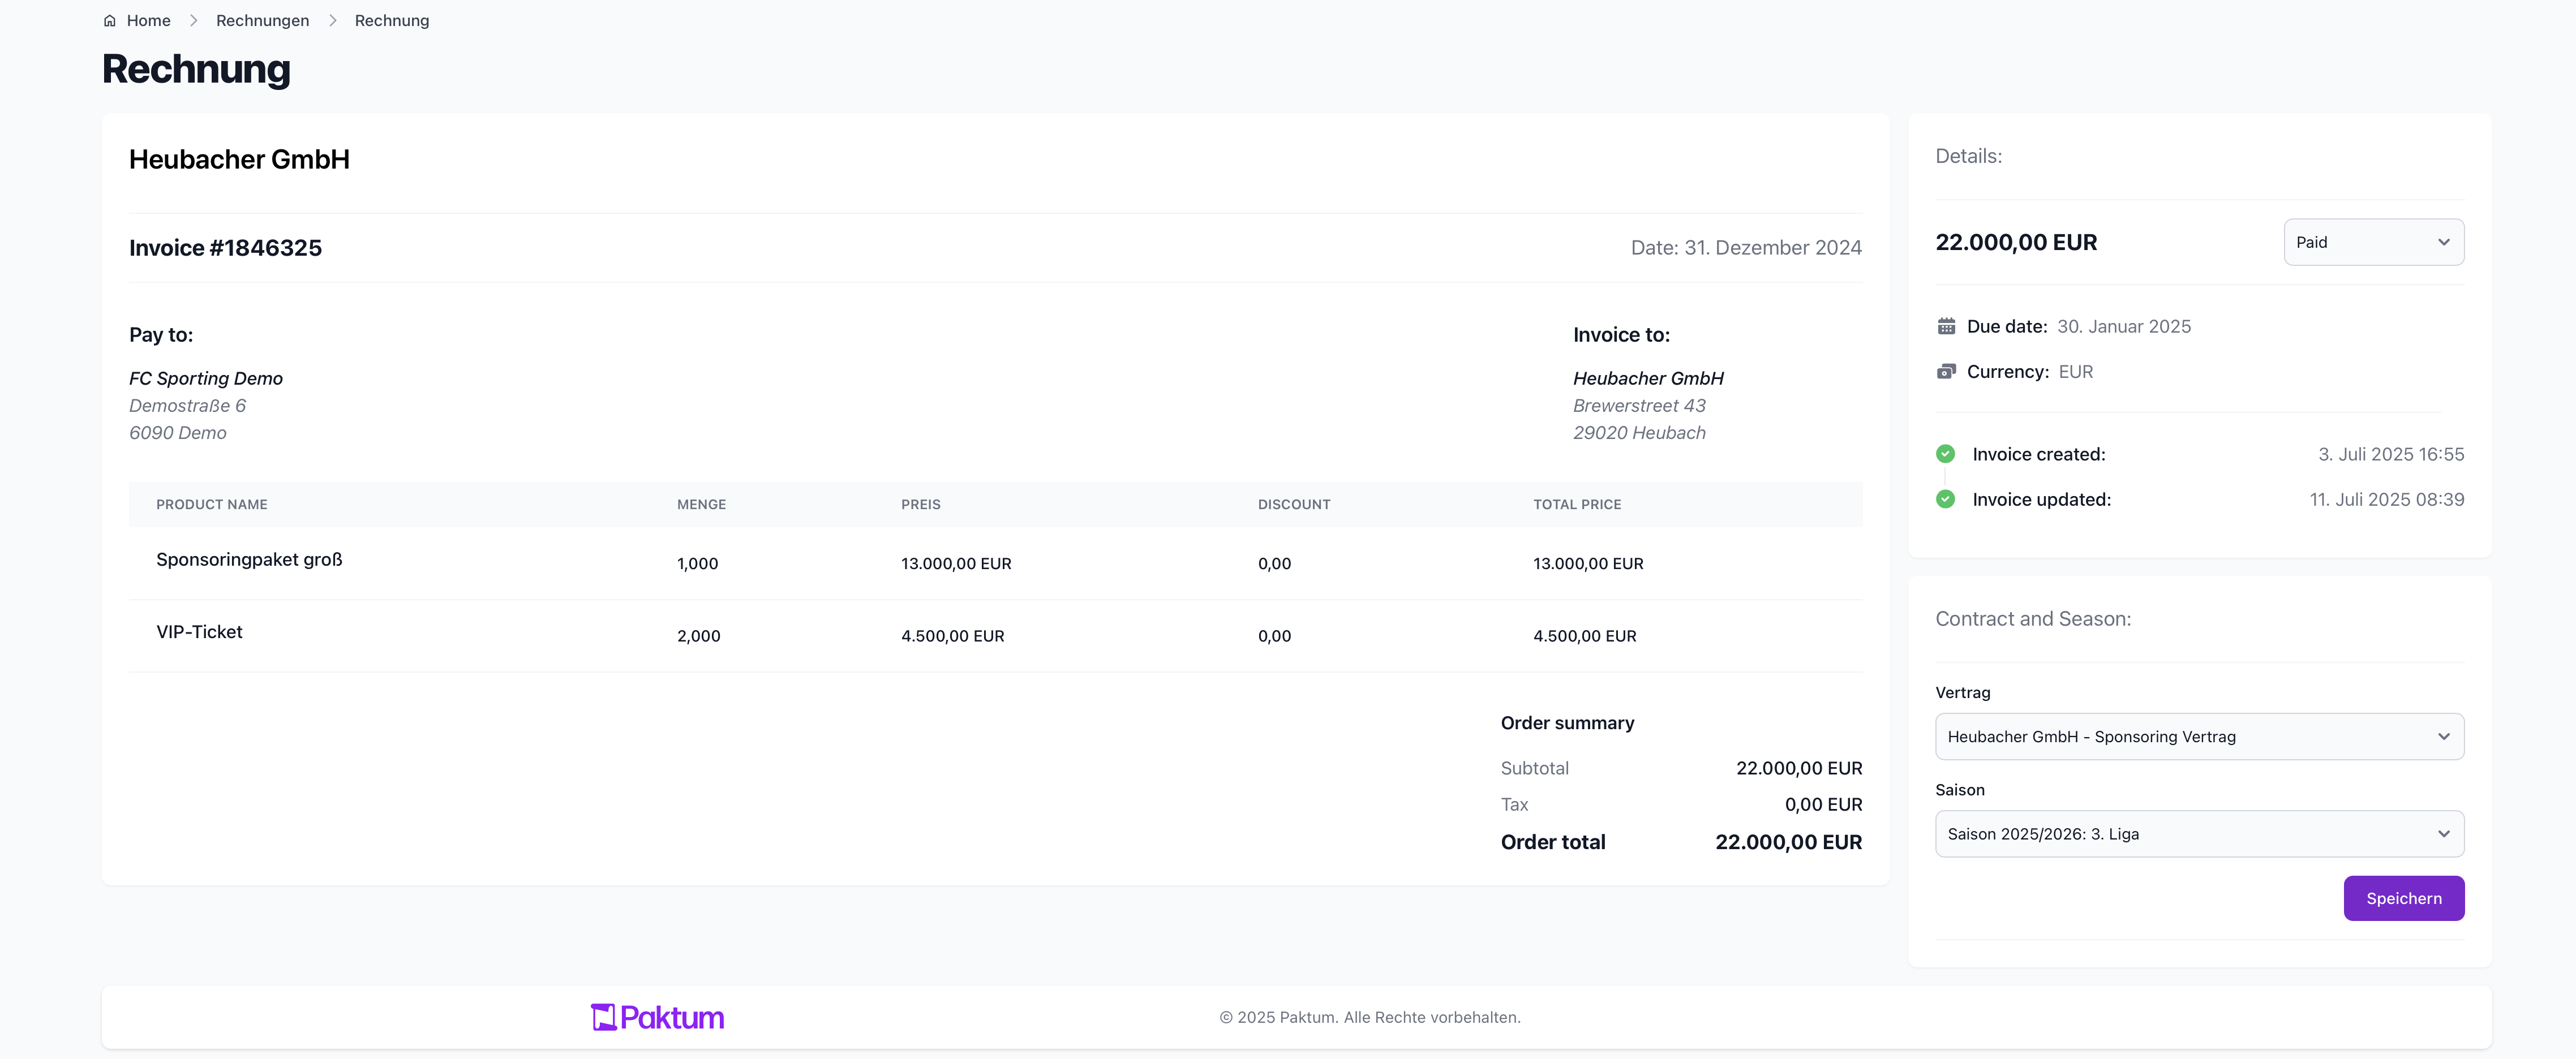Click price 13.000,00 EUR in PREIS column
The image size is (2576, 1059).
pyautogui.click(x=956, y=564)
